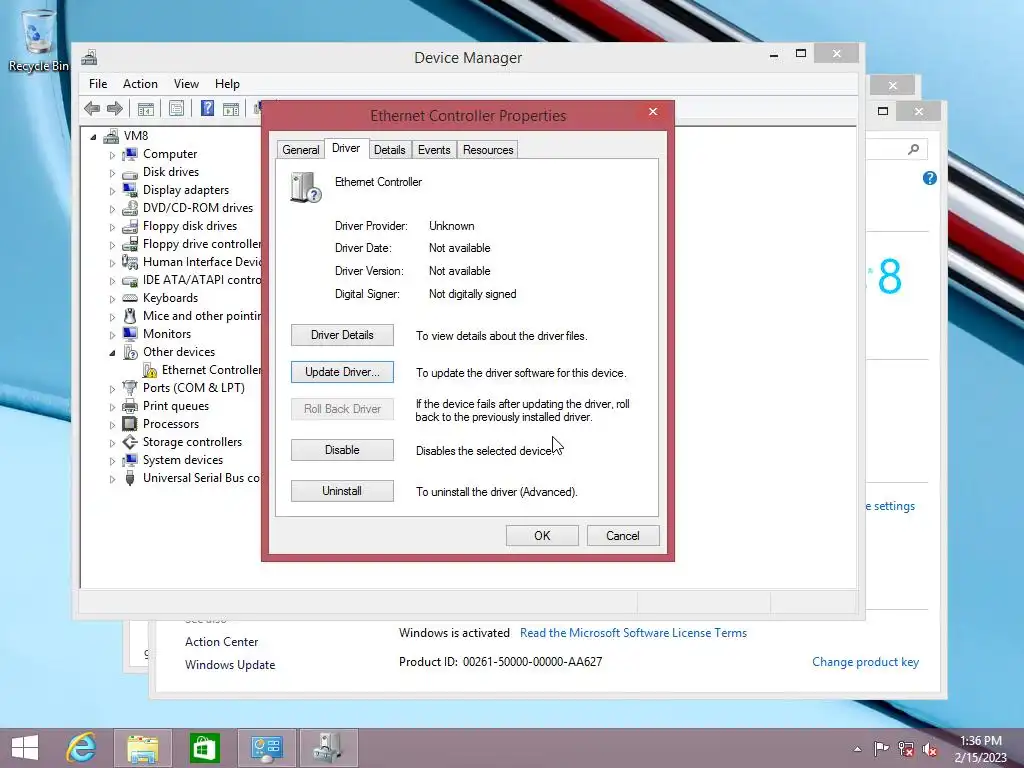
Task: Click the Driver Details button
Action: click(342, 335)
